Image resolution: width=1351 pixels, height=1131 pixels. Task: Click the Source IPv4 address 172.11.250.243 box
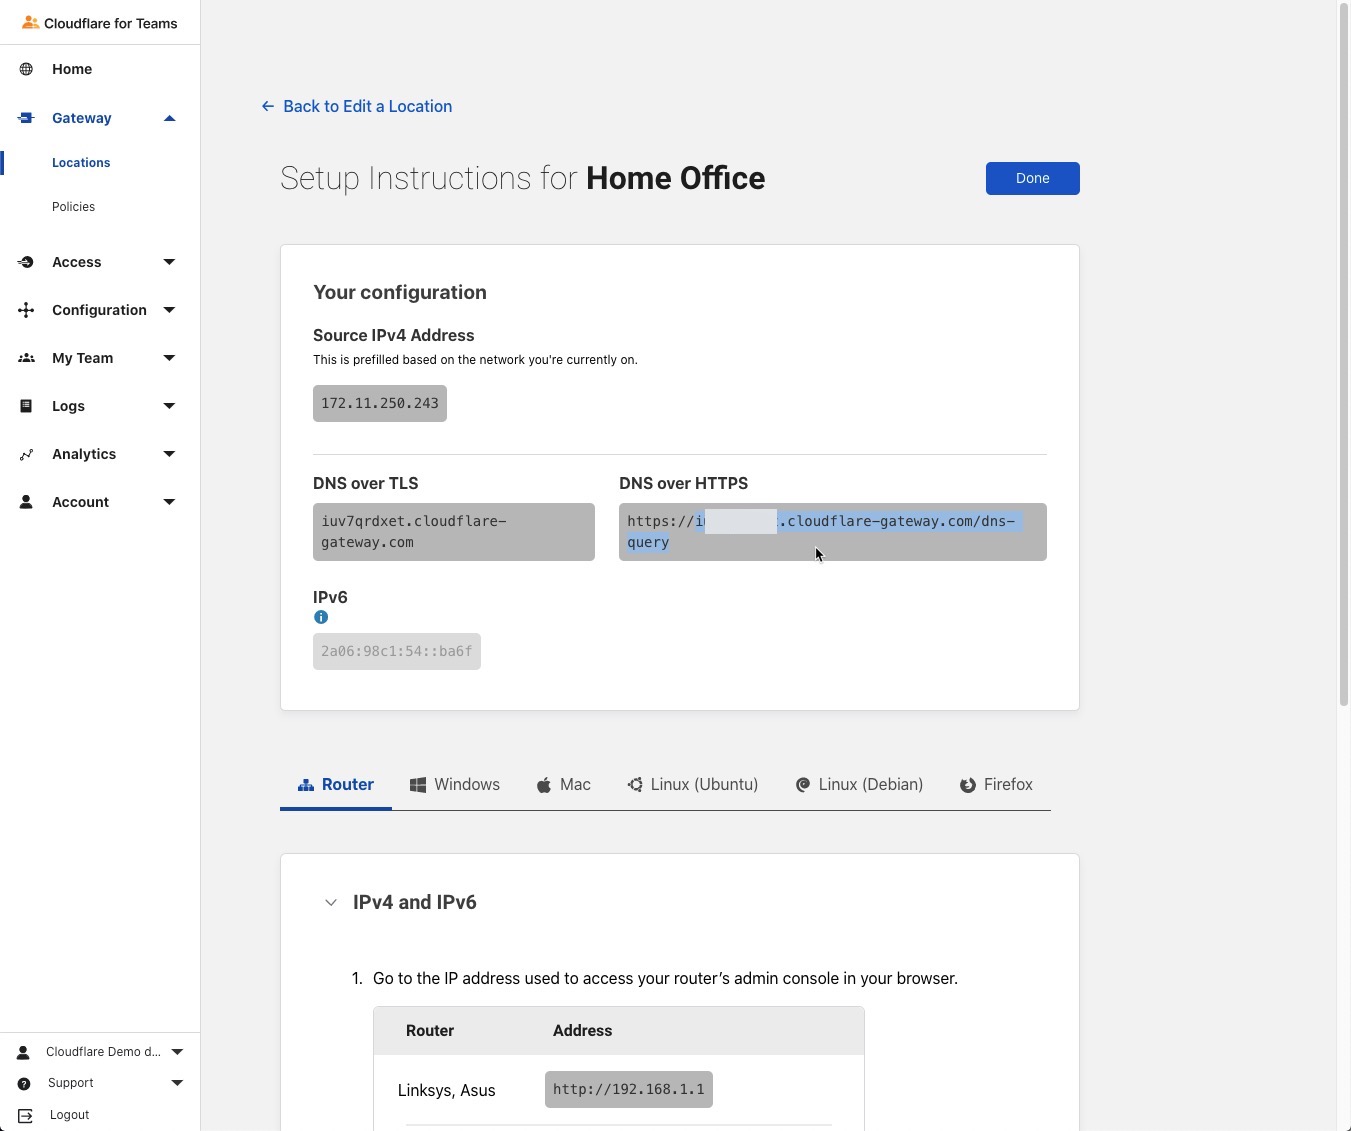point(380,404)
